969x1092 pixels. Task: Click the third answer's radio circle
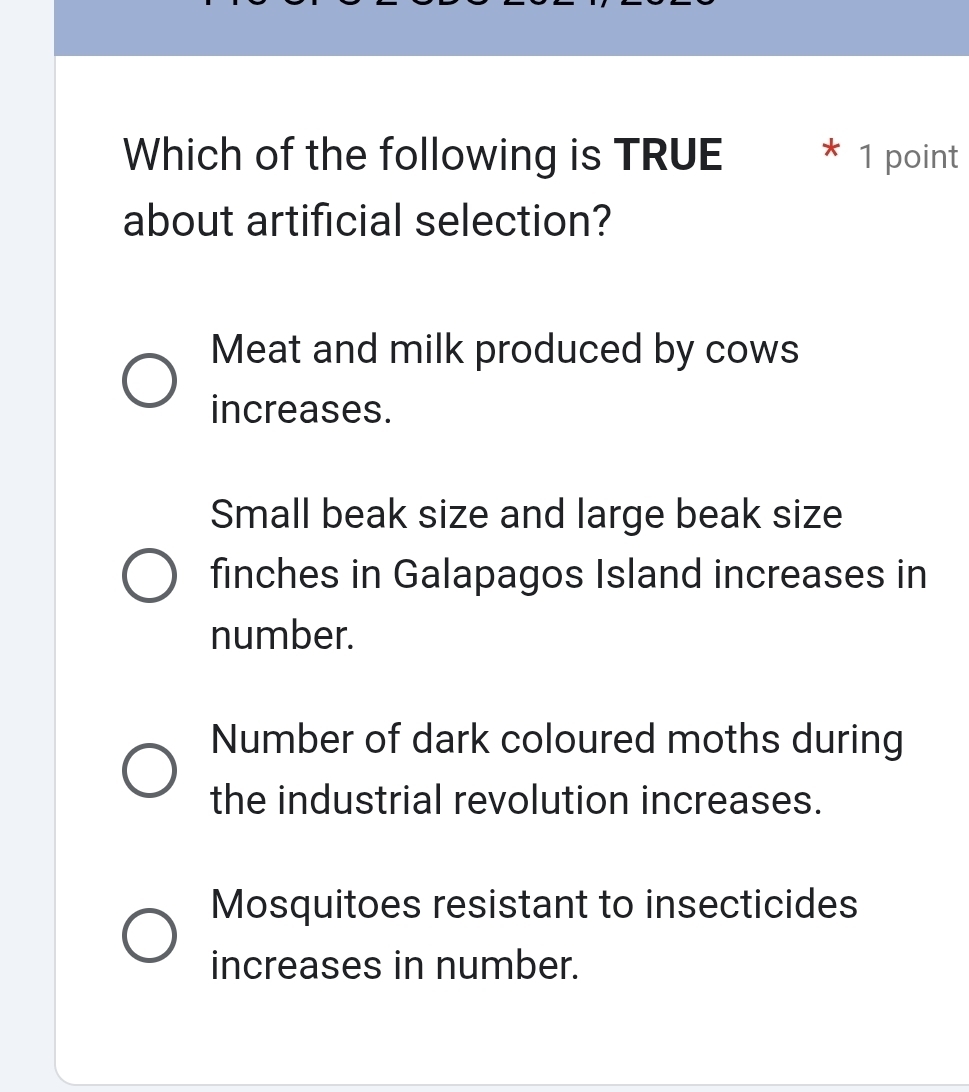149,769
